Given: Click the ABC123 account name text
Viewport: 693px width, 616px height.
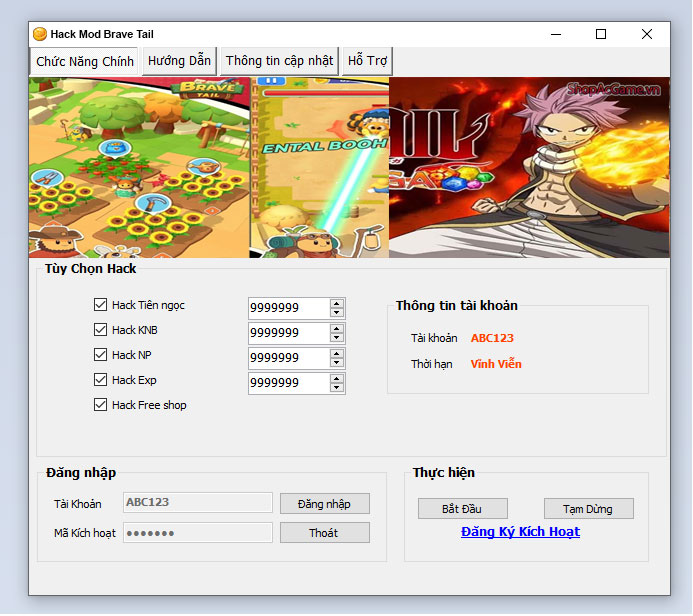Looking at the screenshot, I should 492,338.
